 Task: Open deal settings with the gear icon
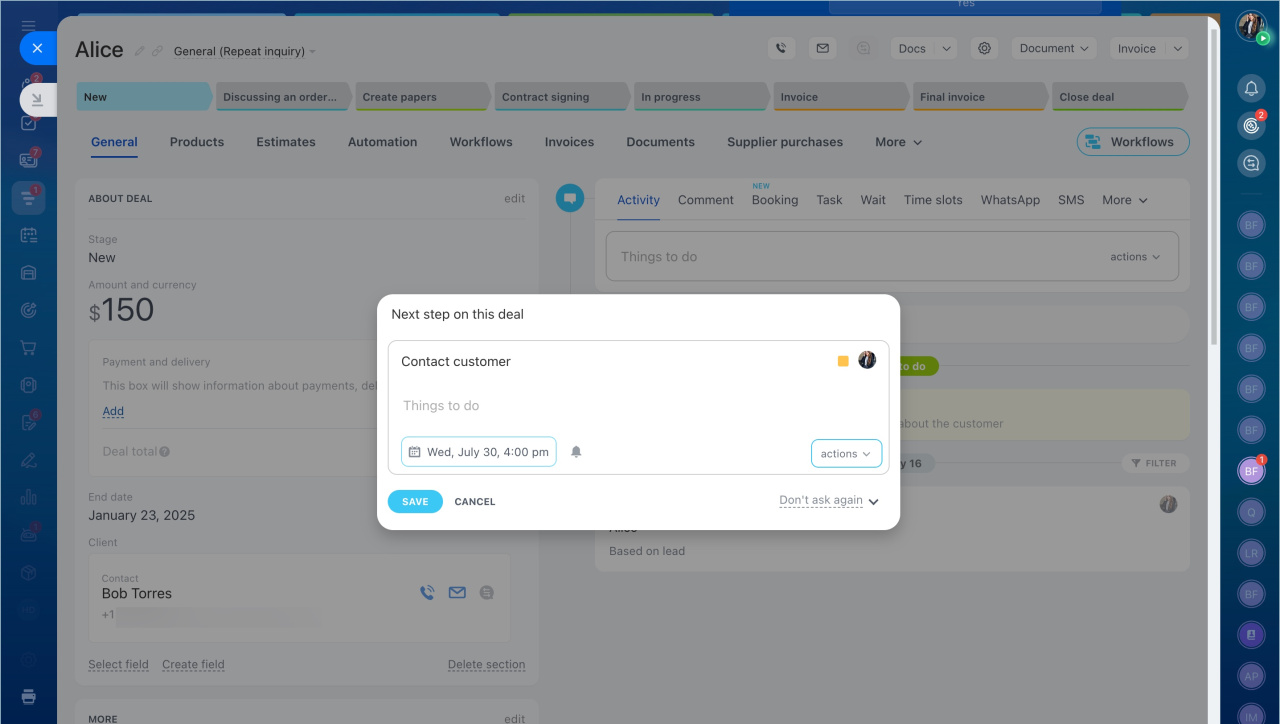click(x=985, y=48)
